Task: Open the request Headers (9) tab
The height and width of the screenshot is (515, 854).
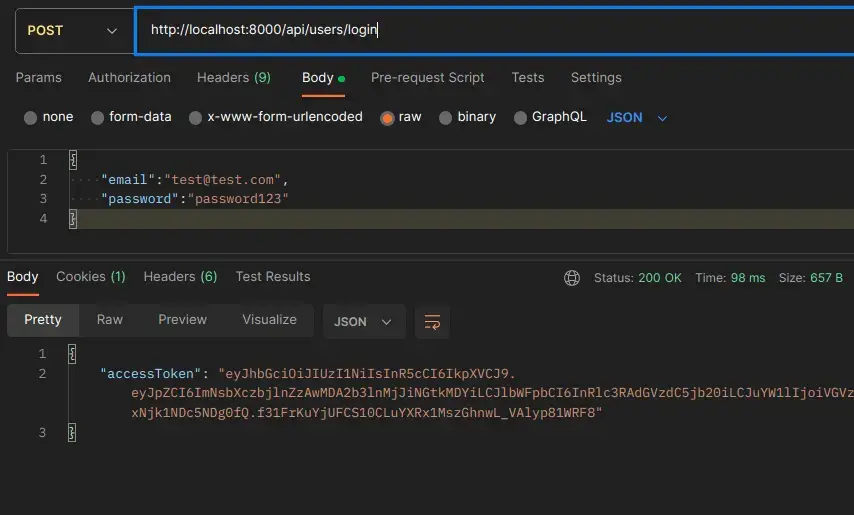Action: [x=233, y=78]
